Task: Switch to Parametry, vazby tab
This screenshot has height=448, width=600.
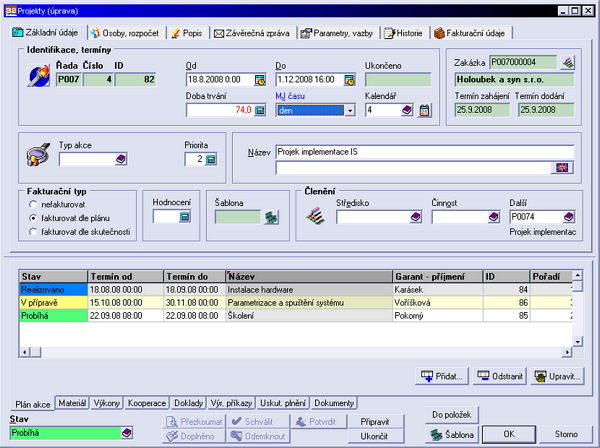Action: pos(337,33)
